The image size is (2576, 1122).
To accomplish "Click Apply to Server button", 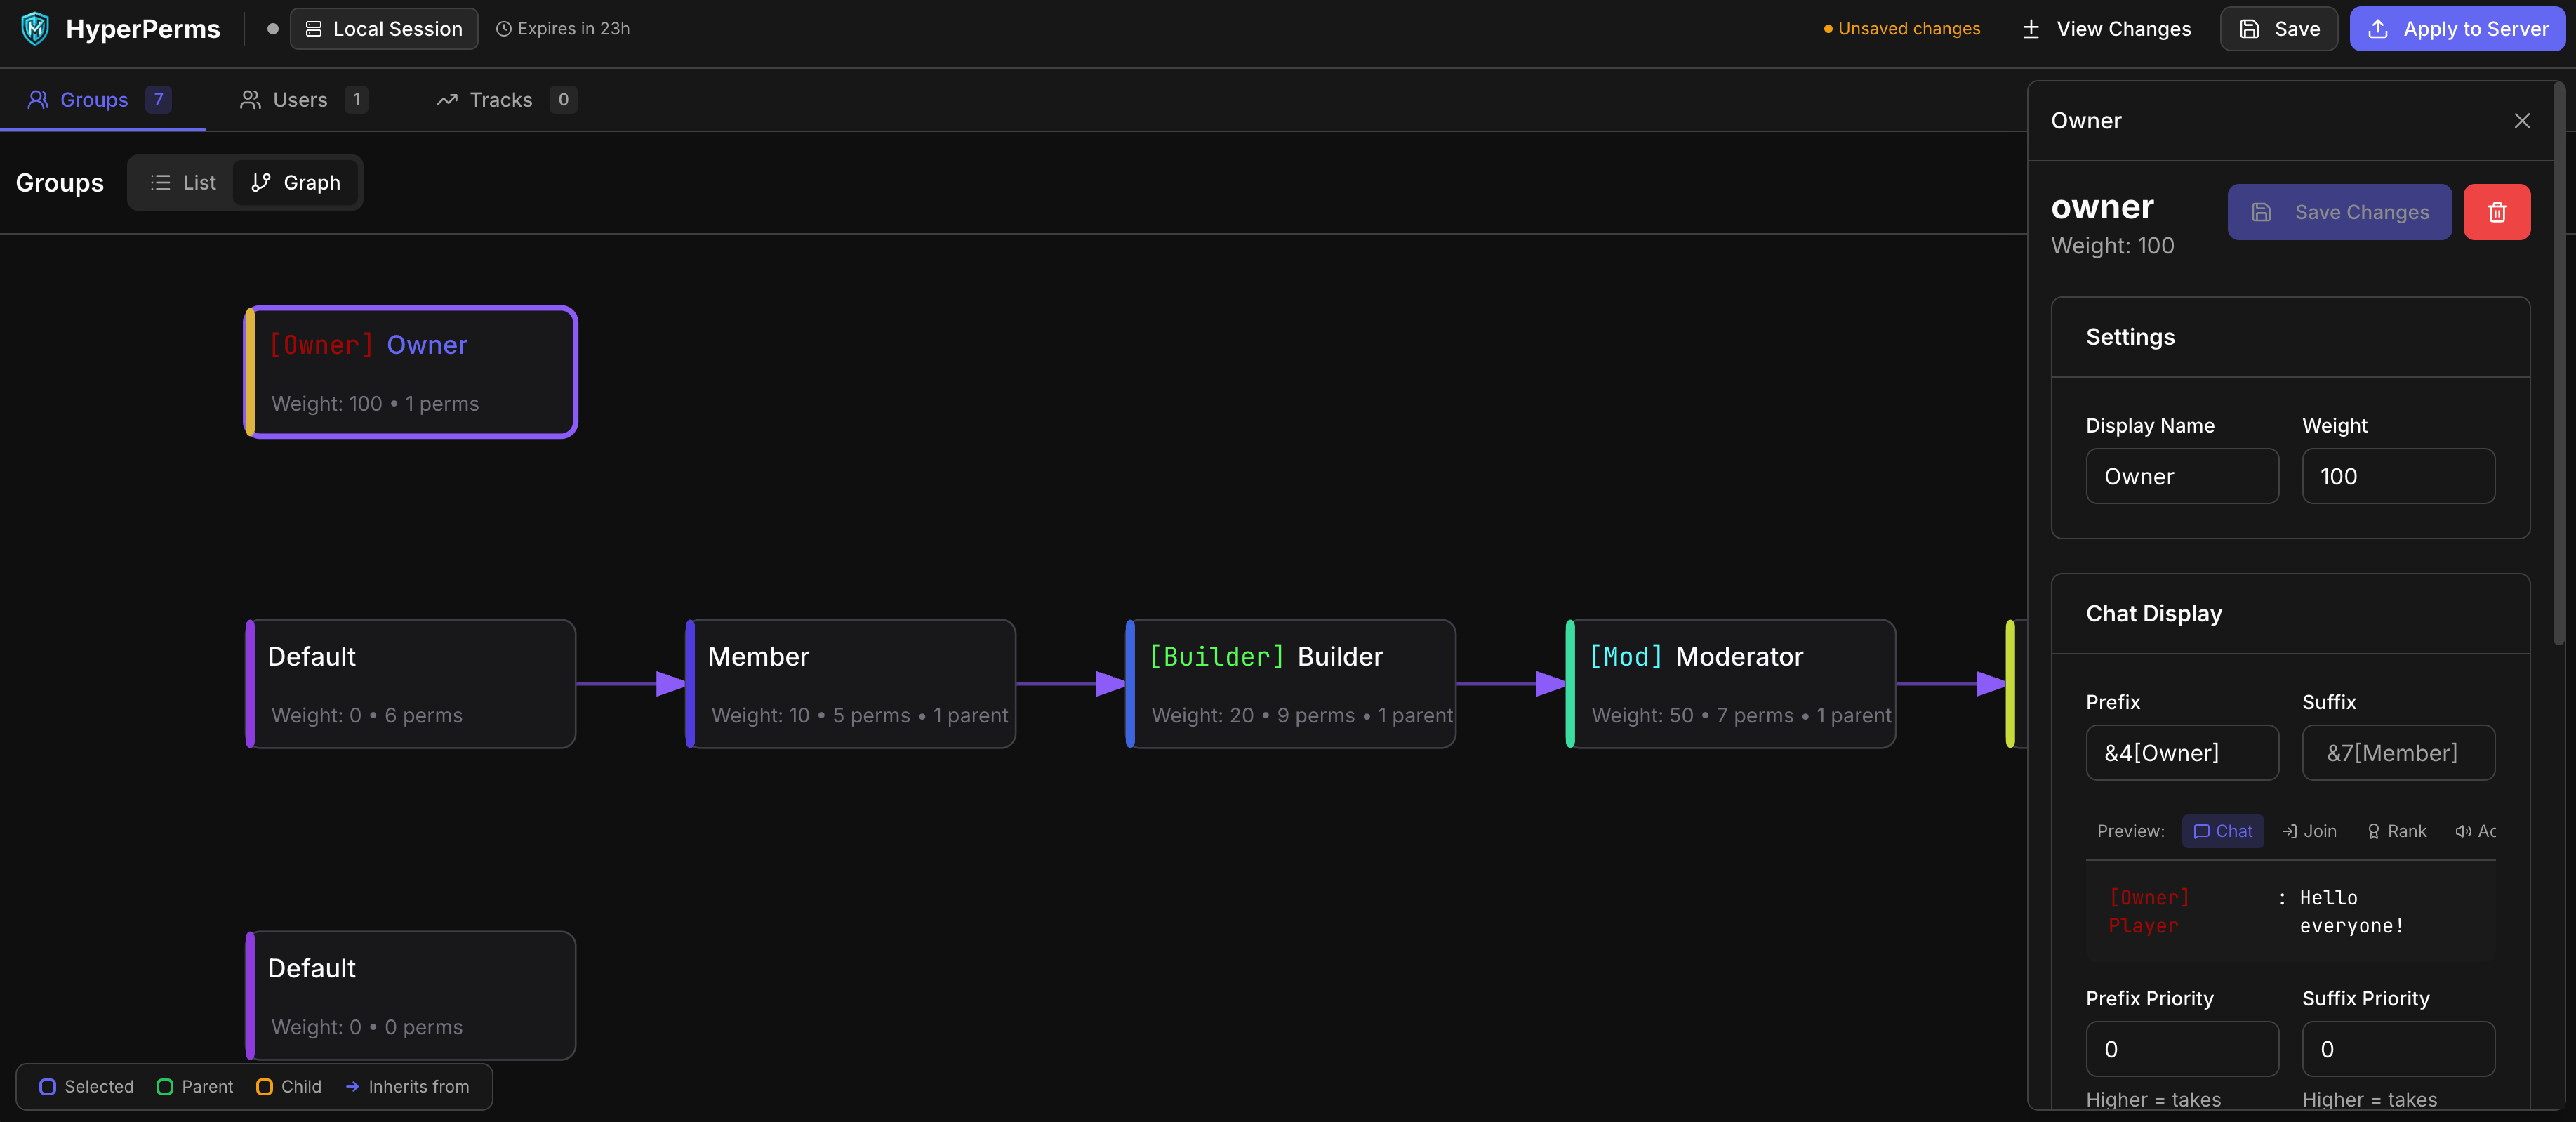I will tap(2457, 29).
